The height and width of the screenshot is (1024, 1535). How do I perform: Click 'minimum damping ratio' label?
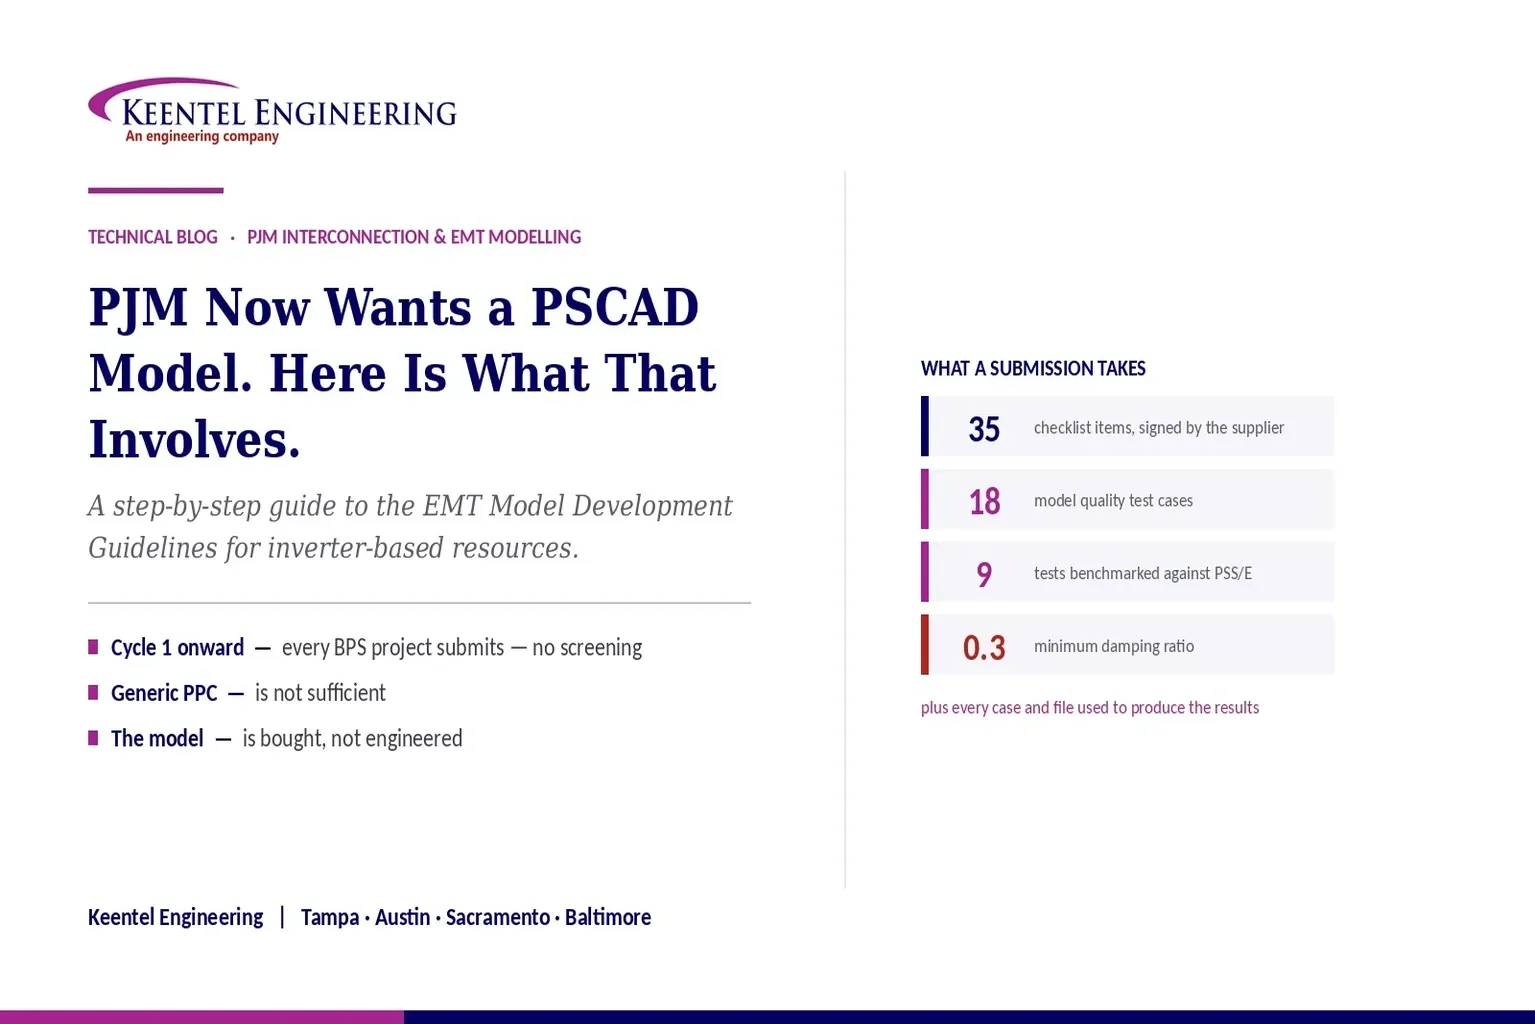[1114, 646]
